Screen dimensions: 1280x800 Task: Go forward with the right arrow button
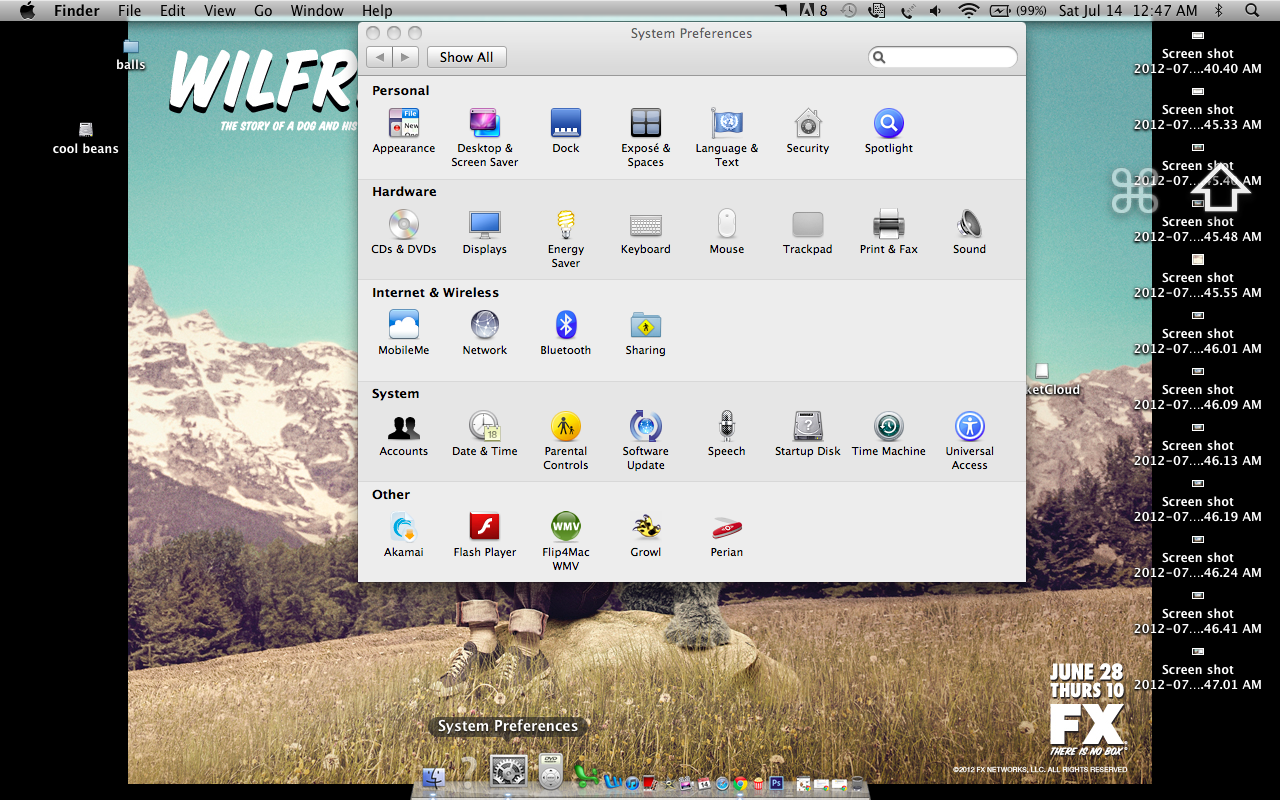(406, 57)
